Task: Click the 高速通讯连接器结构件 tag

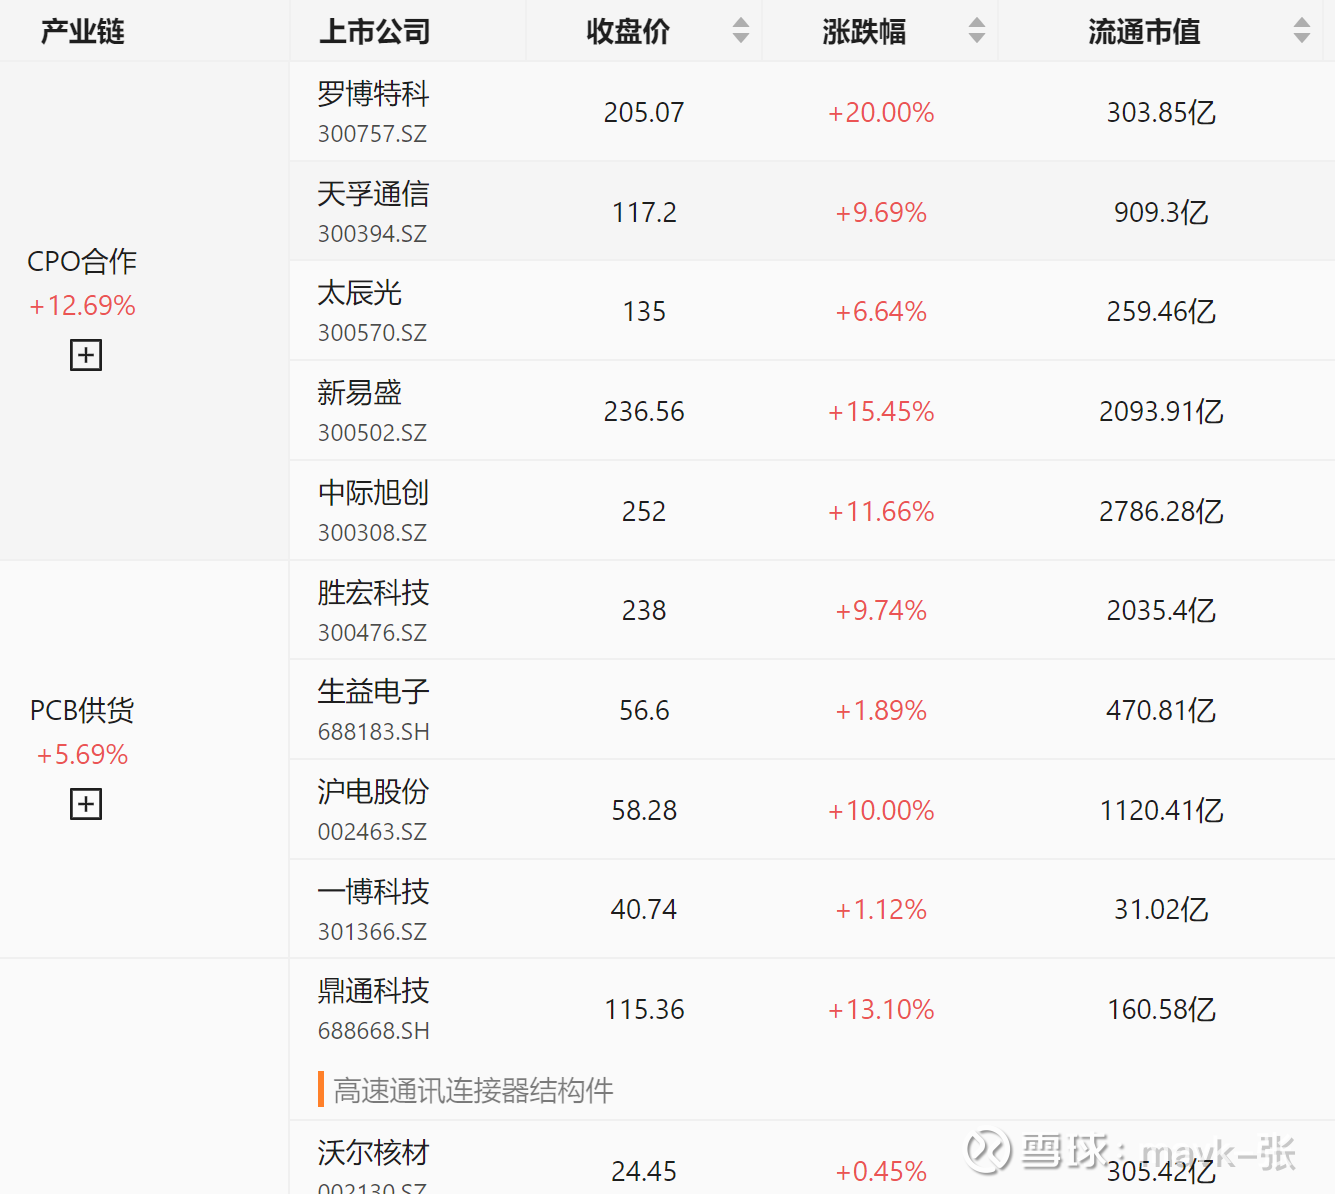Action: tap(472, 1090)
